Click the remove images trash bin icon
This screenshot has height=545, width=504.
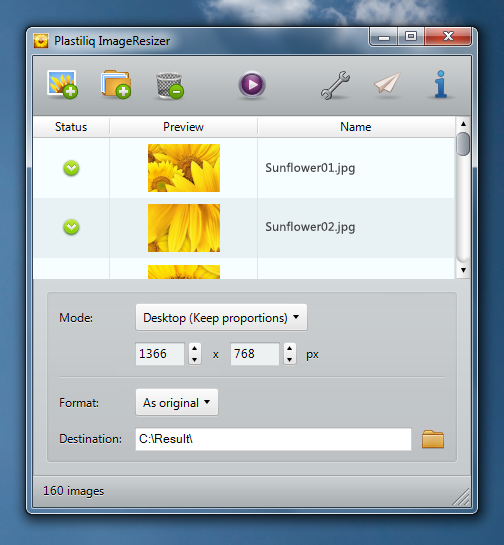click(x=170, y=86)
